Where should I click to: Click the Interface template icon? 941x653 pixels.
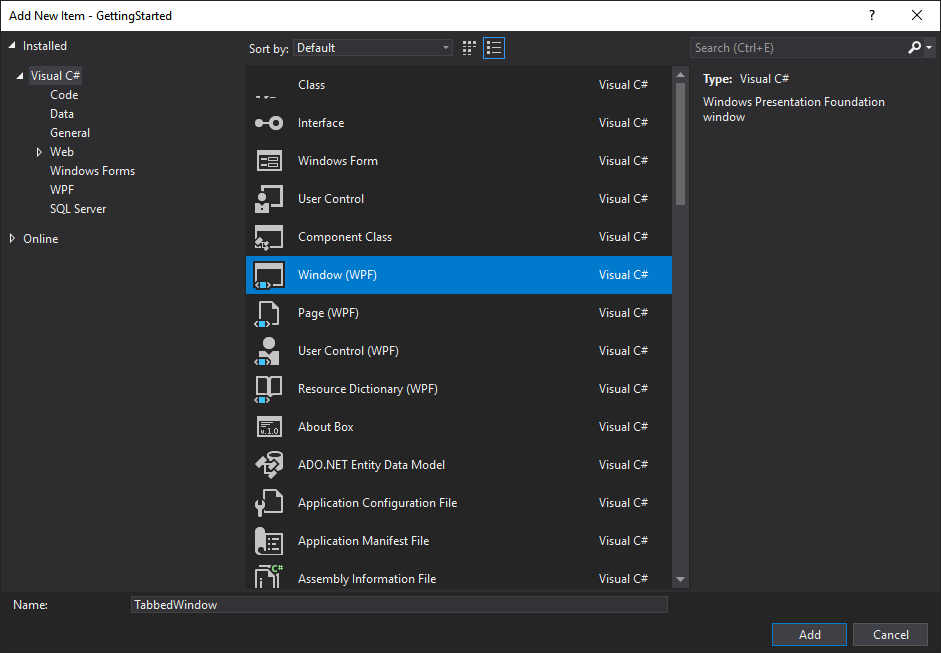tap(268, 123)
